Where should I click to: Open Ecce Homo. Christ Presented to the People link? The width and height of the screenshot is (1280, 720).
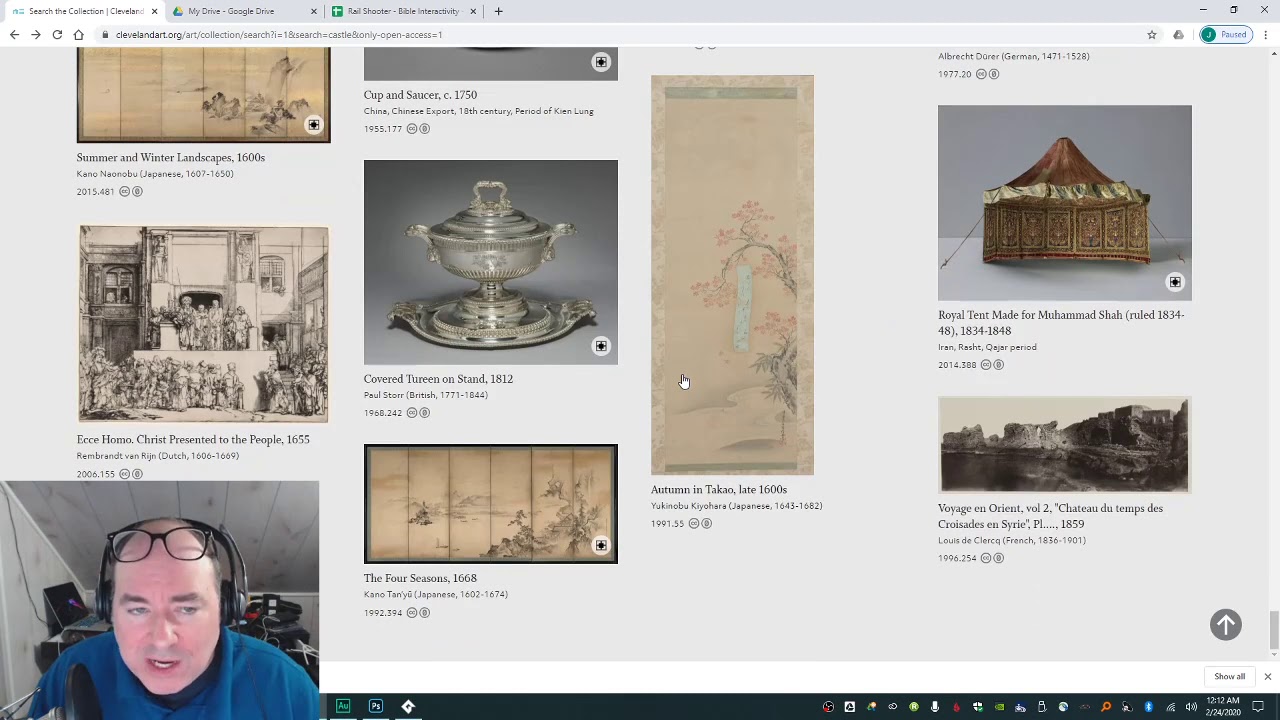point(193,440)
